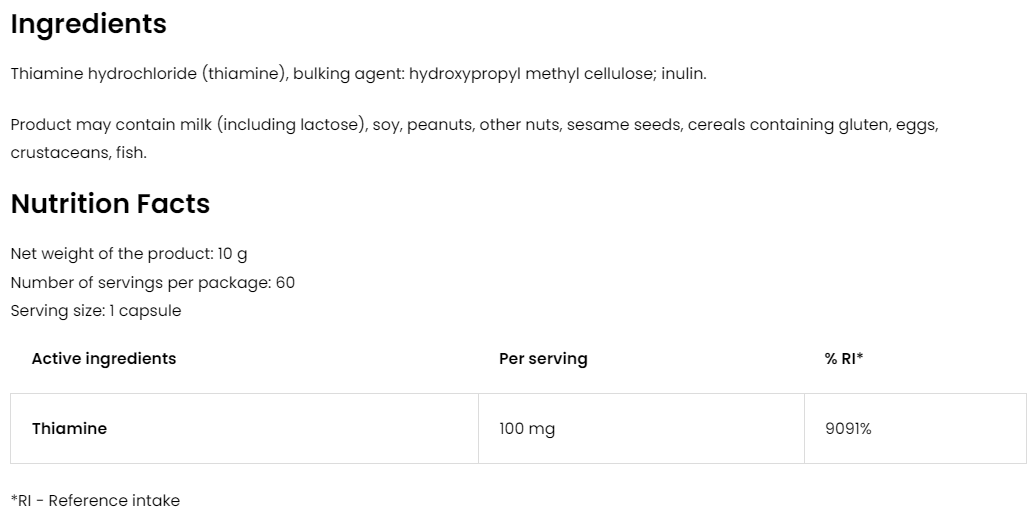1036x516 pixels.
Task: Click the Thiamine row label in the table
Action: [x=69, y=428]
